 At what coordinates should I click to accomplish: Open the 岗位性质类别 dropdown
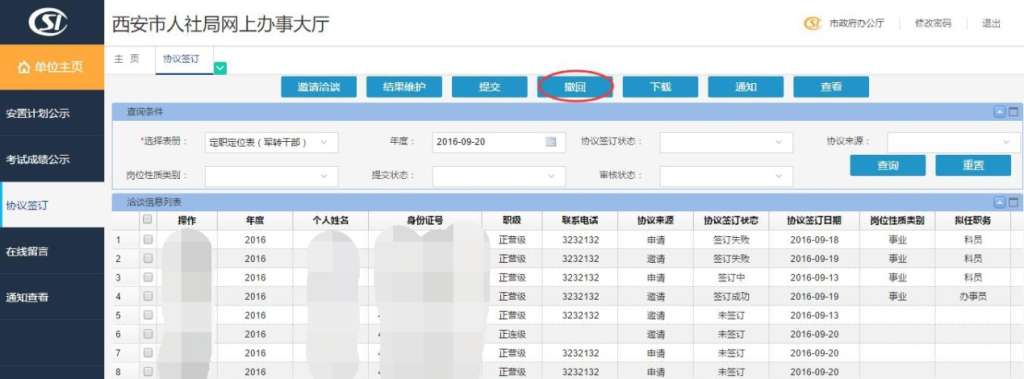pyautogui.click(x=272, y=176)
